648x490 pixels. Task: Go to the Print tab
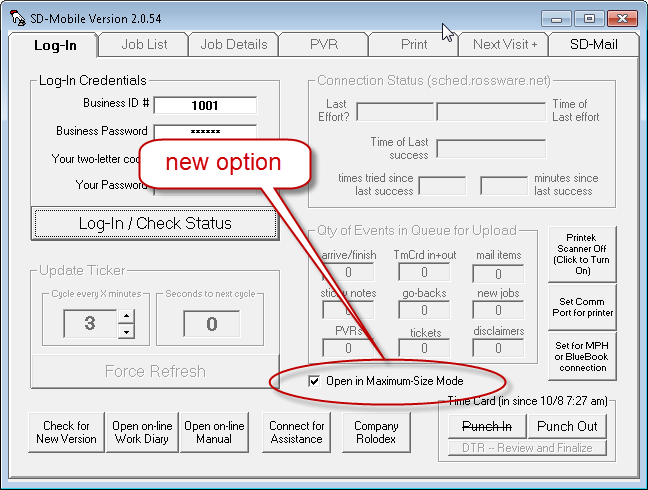pyautogui.click(x=413, y=44)
